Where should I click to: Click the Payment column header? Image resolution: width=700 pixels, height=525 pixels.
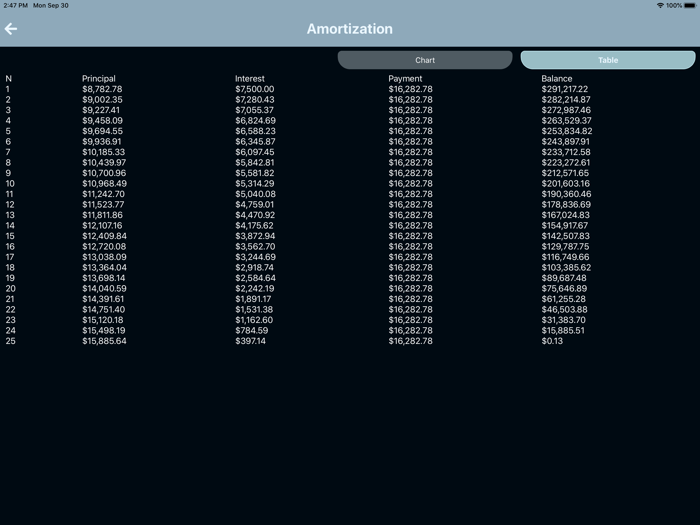(x=405, y=79)
